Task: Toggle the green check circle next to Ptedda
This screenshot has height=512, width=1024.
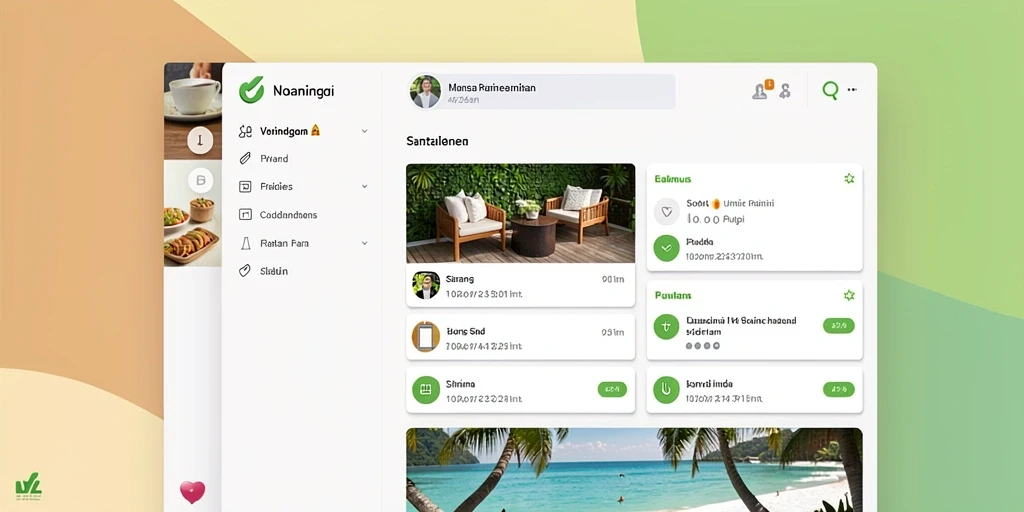Action: (x=666, y=248)
